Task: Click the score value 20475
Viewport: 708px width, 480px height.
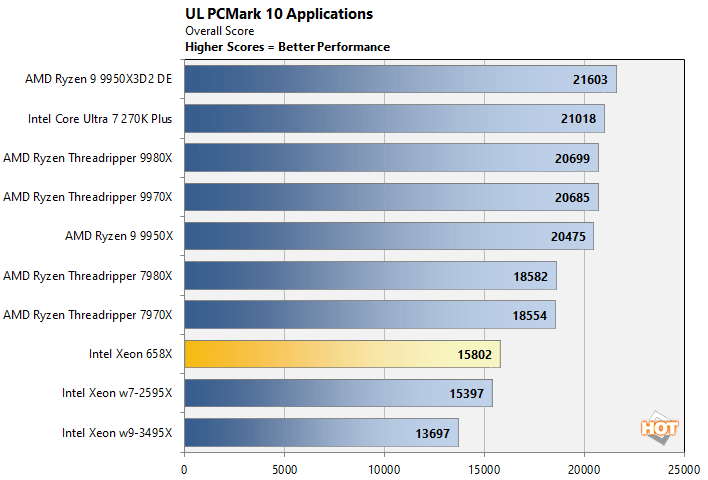Action: [x=568, y=237]
